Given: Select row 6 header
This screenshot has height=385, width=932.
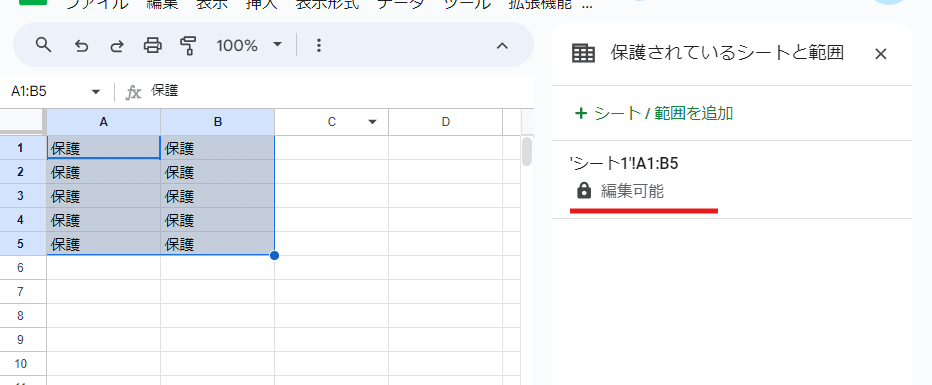Looking at the screenshot, I should (20, 268).
